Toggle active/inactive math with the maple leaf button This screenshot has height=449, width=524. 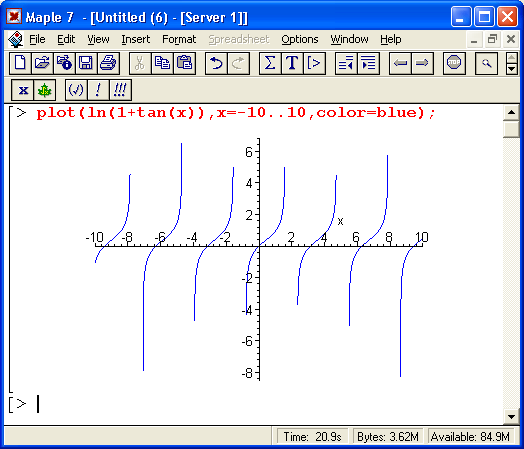tap(44, 90)
